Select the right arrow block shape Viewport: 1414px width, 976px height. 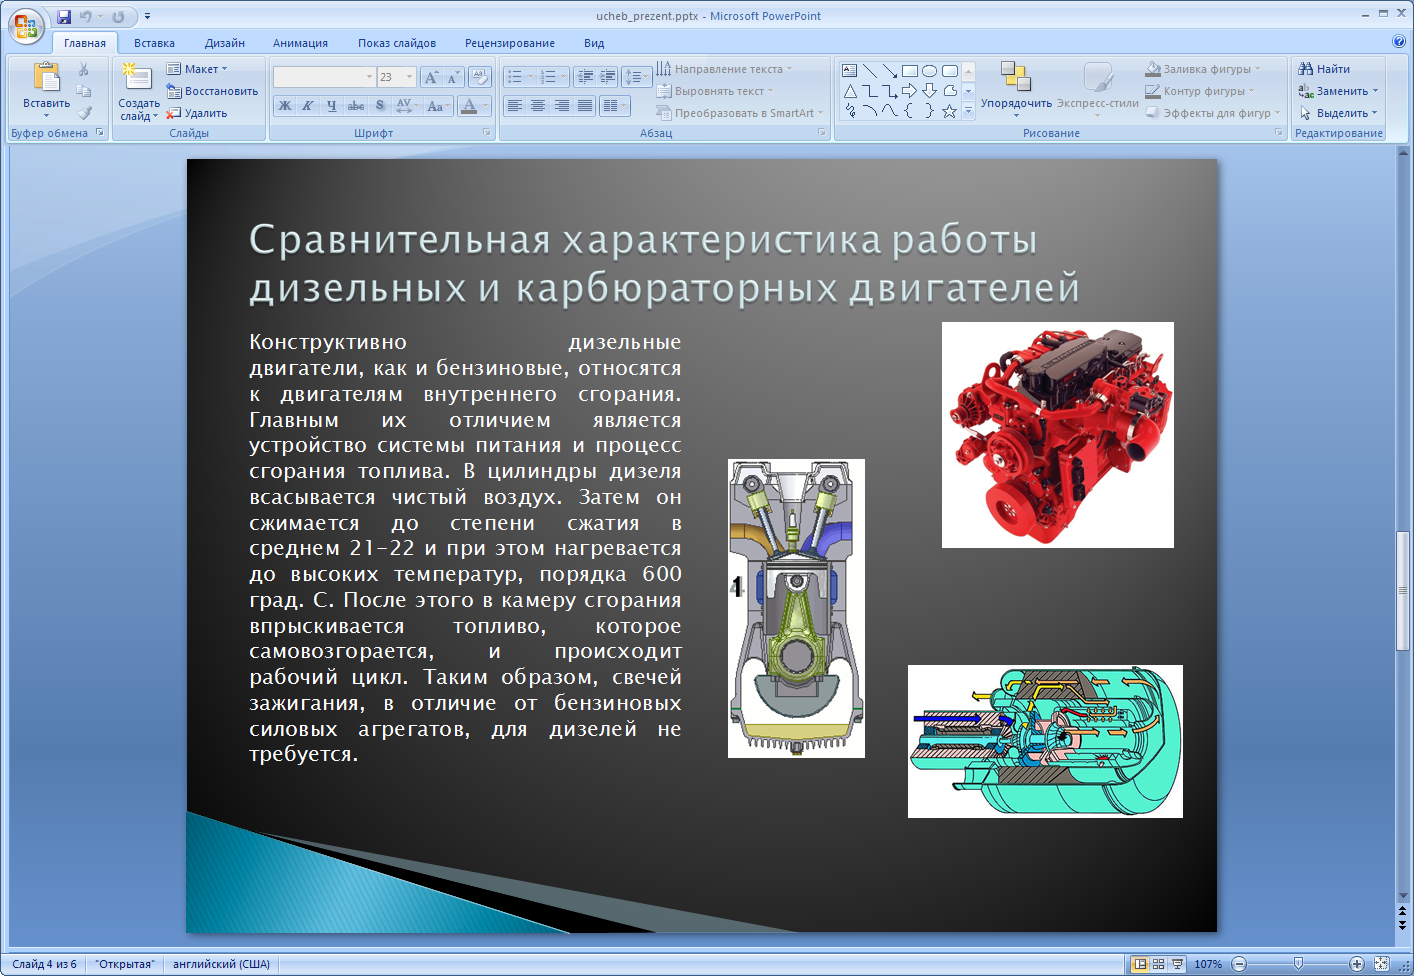(910, 91)
